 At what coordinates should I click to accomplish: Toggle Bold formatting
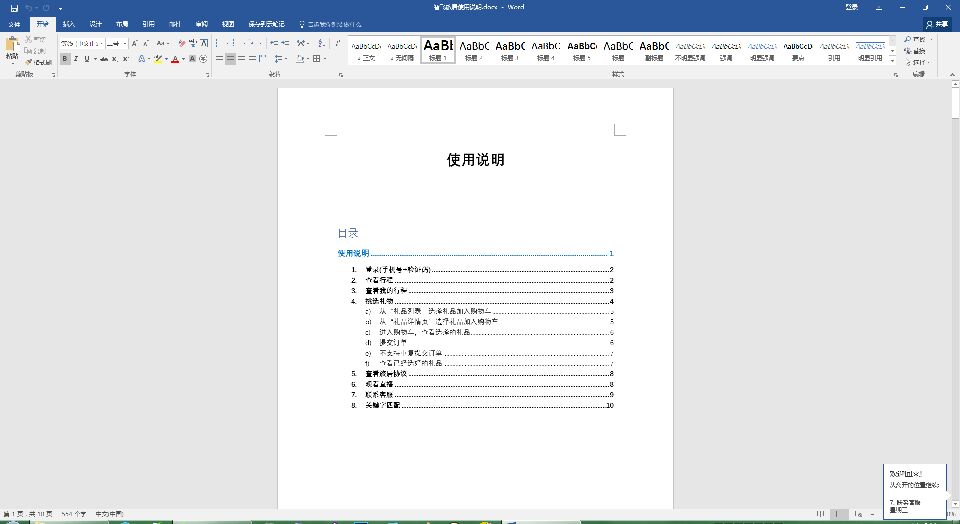click(x=65, y=59)
